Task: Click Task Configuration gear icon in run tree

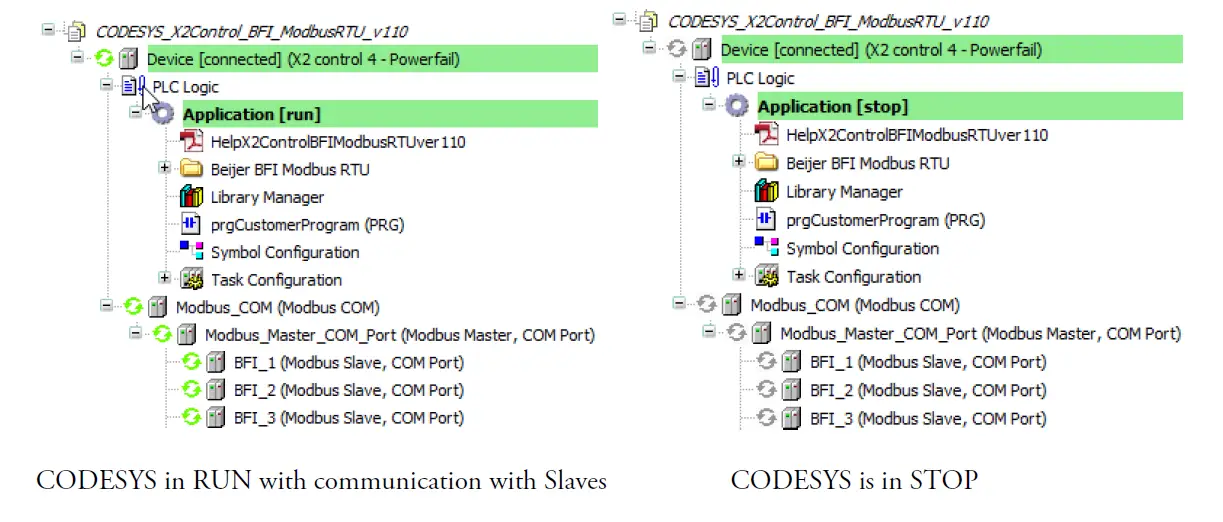Action: pos(193,280)
